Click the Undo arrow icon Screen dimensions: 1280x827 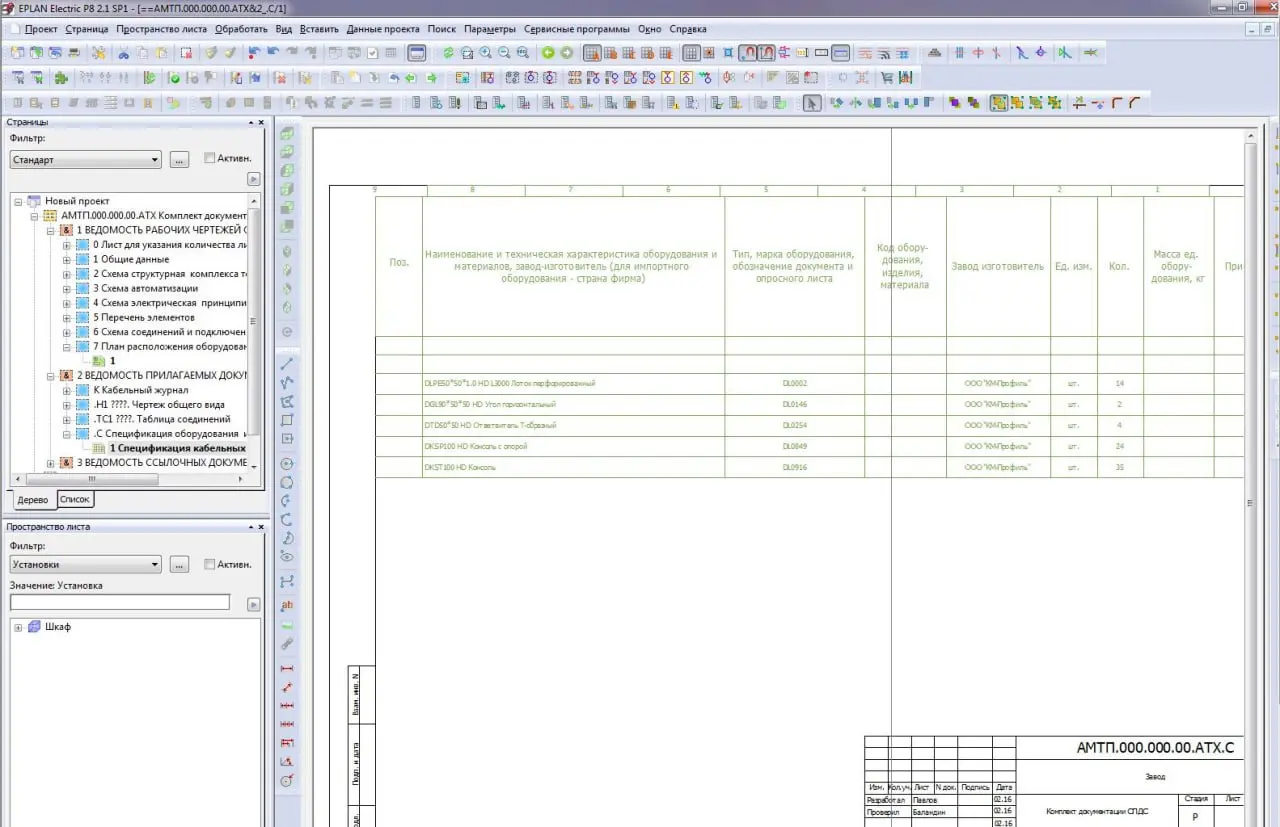273,53
